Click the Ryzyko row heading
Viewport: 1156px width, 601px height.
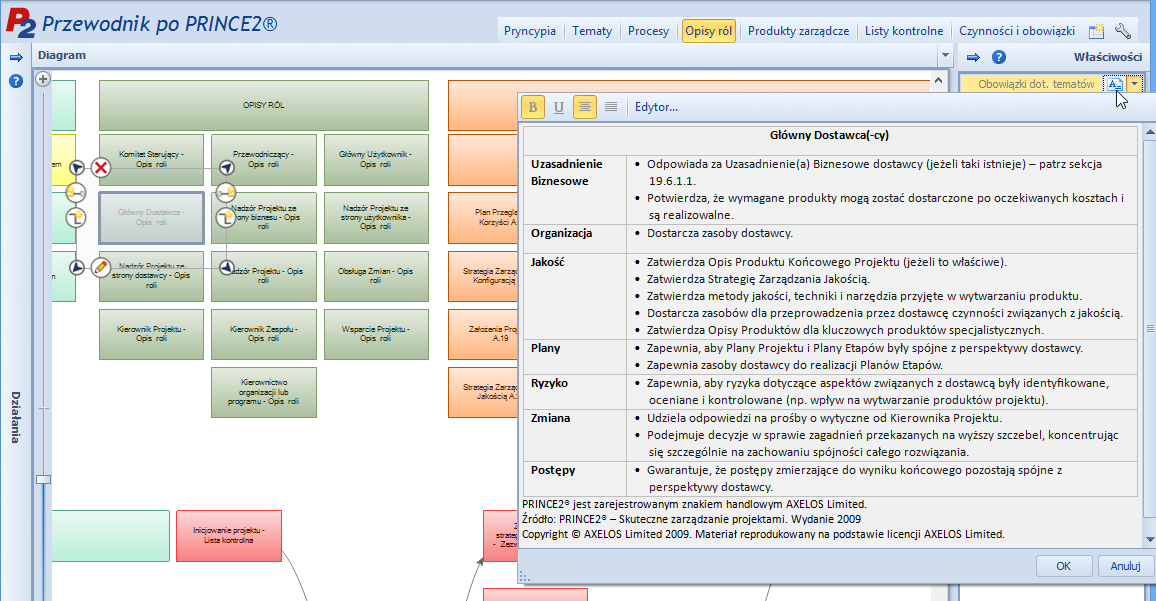(549, 383)
